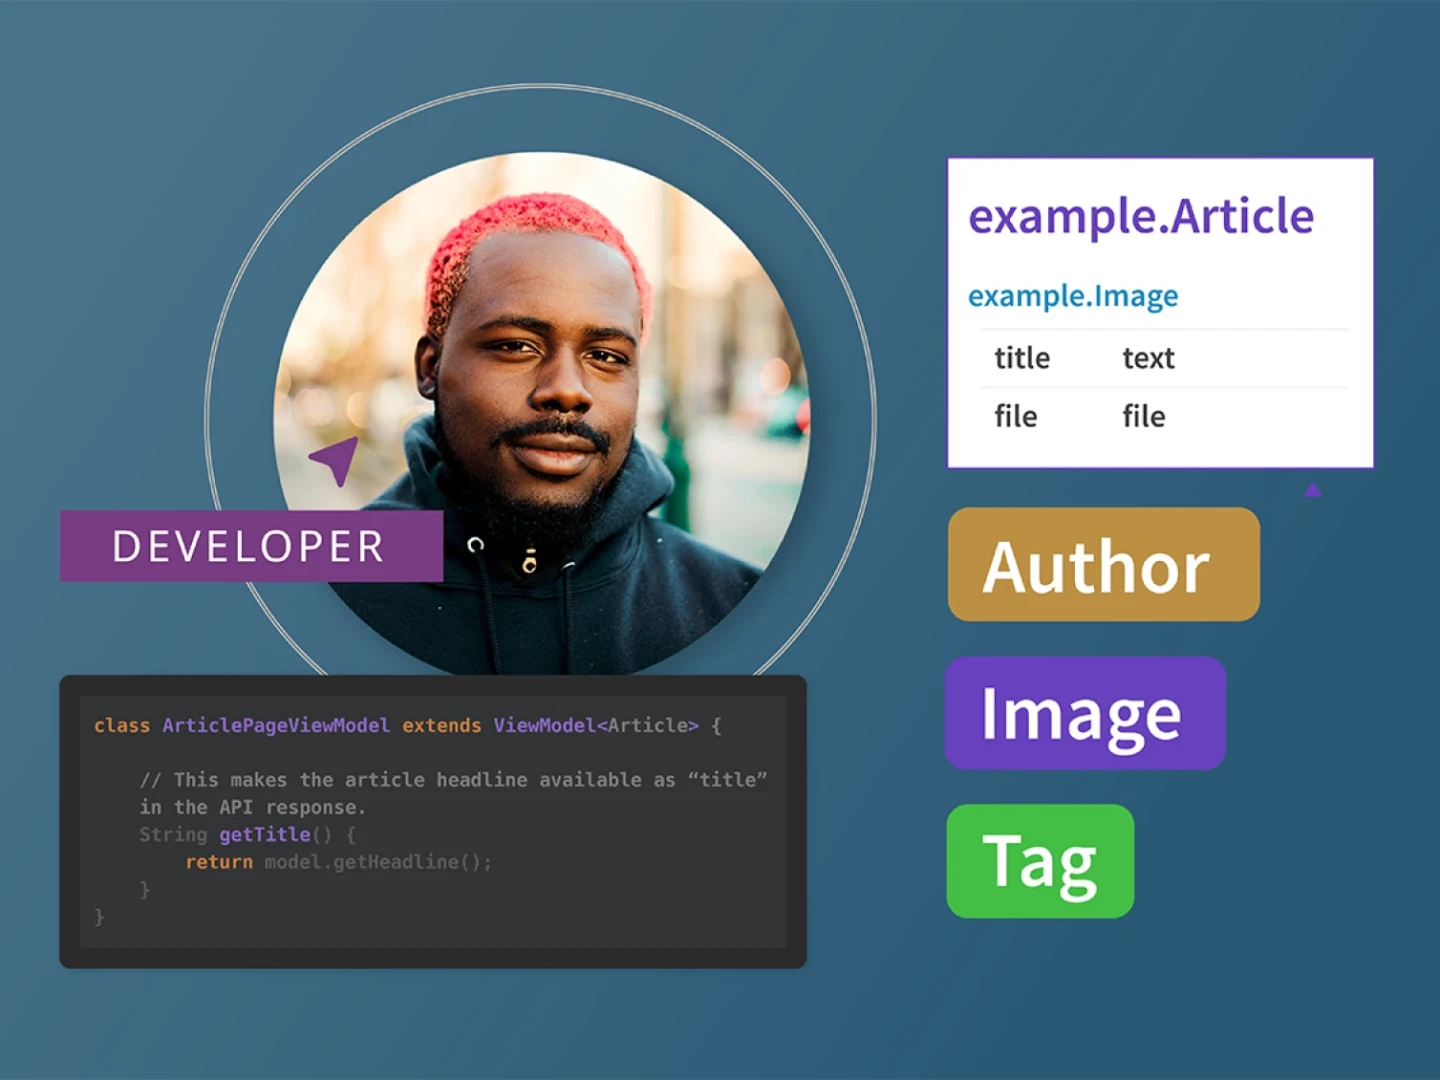Click the purple arrow cursor icon

(x=336, y=459)
